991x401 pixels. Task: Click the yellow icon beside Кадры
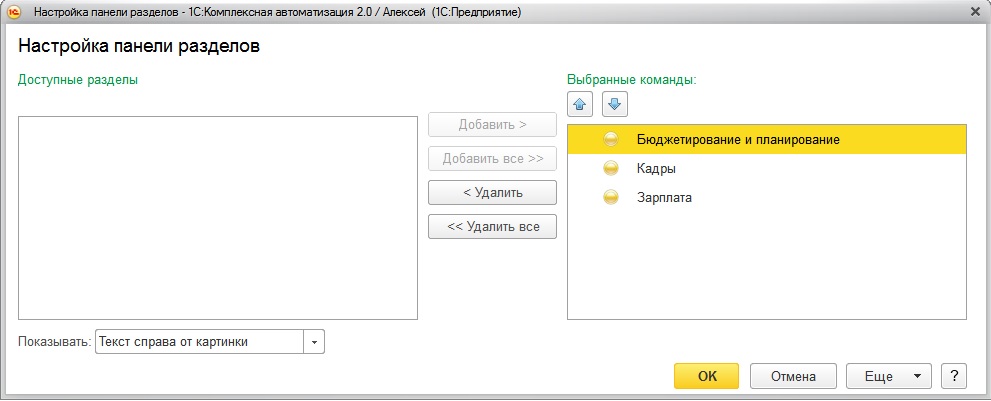[x=611, y=169]
